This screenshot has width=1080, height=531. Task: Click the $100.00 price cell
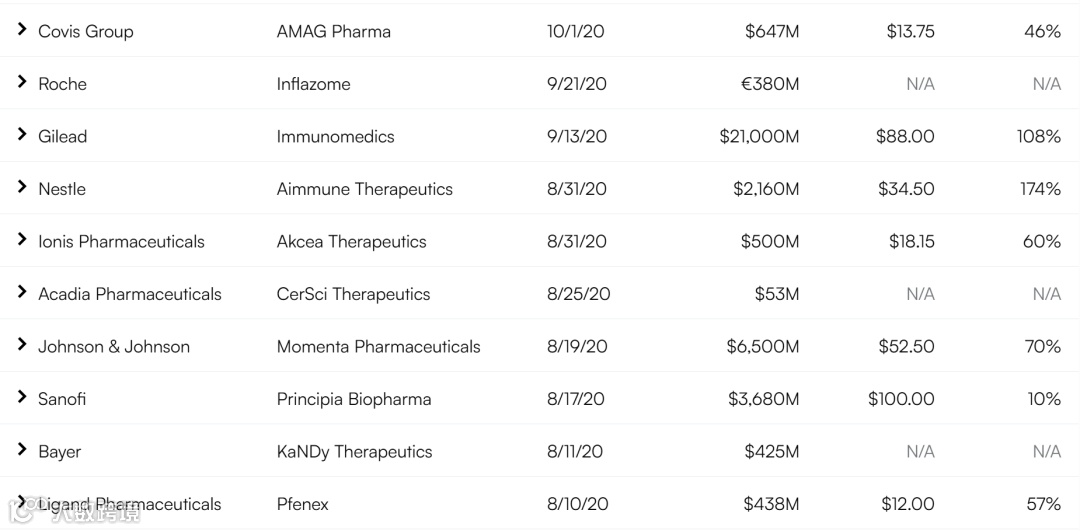tap(901, 399)
